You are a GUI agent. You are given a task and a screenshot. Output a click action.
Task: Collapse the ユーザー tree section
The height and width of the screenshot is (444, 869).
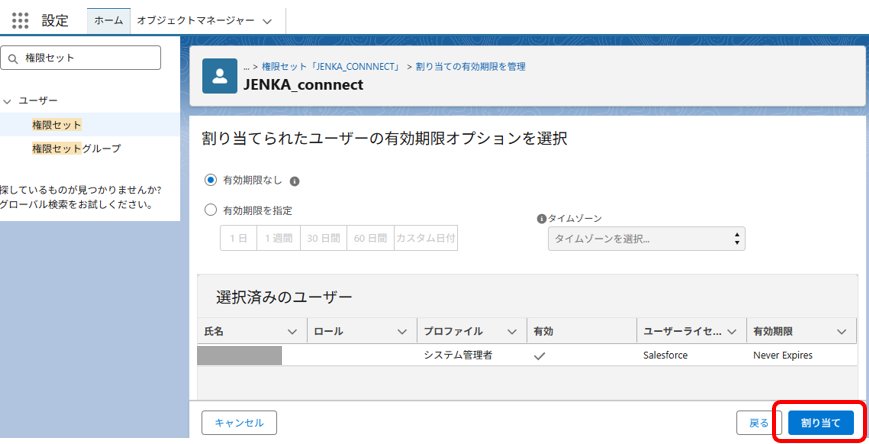(x=7, y=101)
